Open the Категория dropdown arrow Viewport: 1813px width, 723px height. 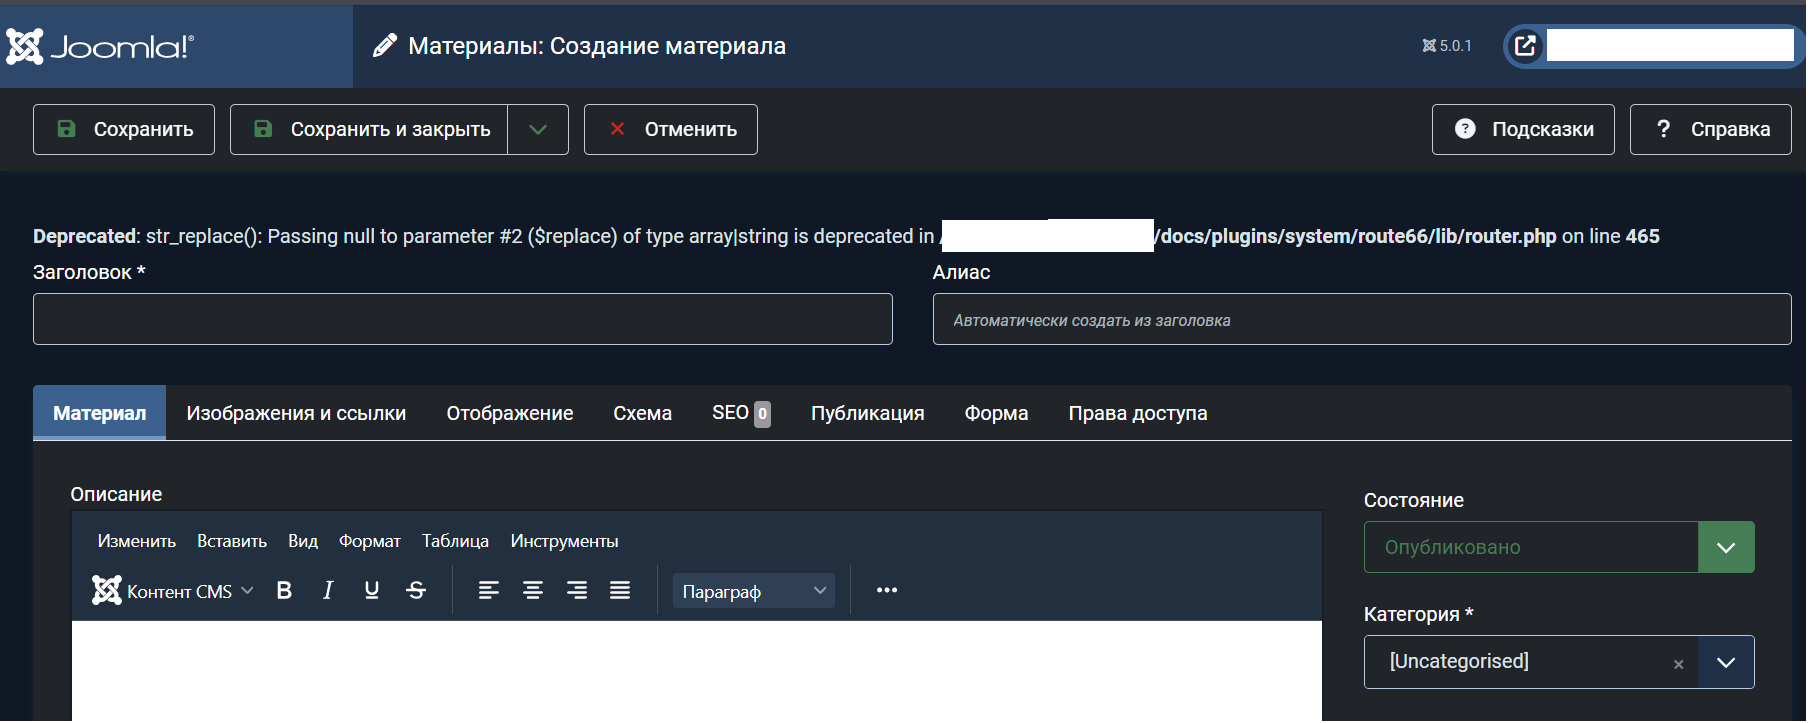pos(1726,662)
